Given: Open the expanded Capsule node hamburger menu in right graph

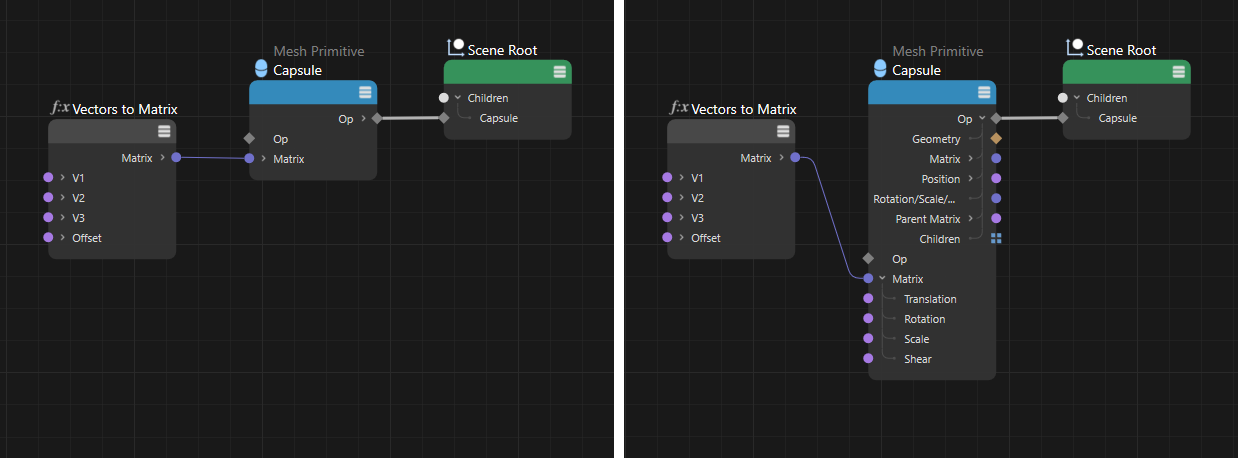Looking at the screenshot, I should click(x=984, y=92).
